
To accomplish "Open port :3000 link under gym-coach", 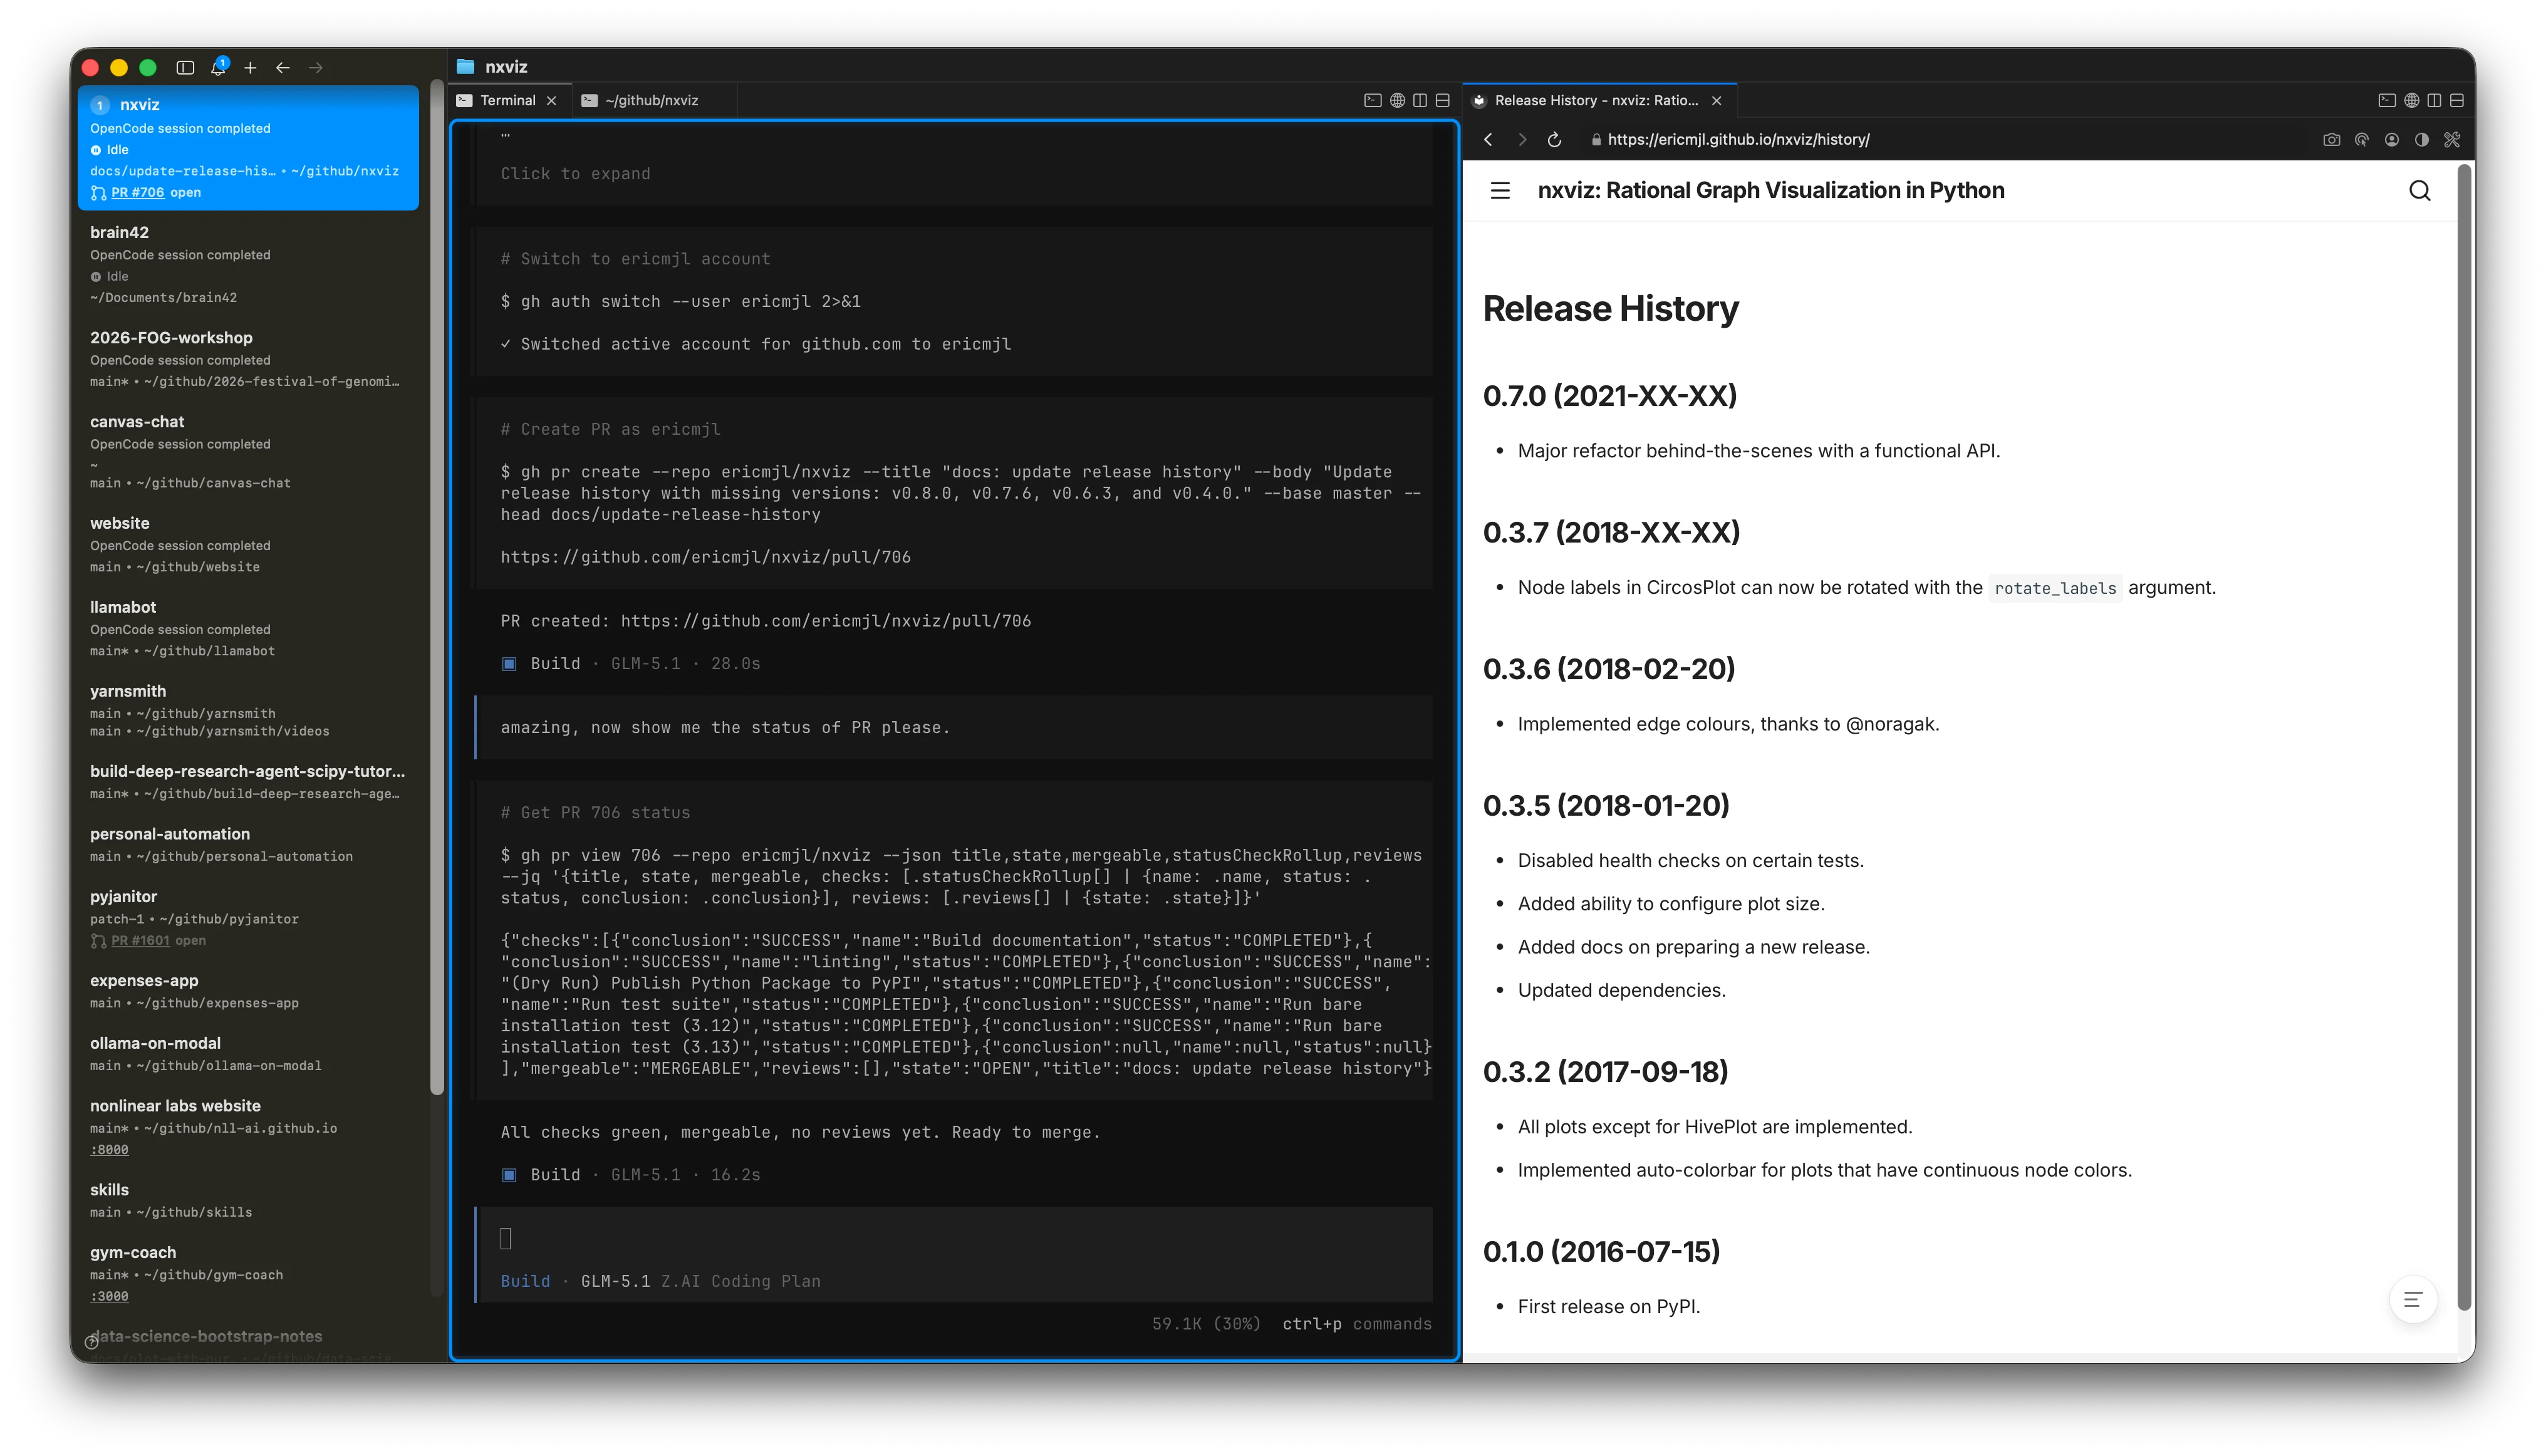I will (109, 1296).
